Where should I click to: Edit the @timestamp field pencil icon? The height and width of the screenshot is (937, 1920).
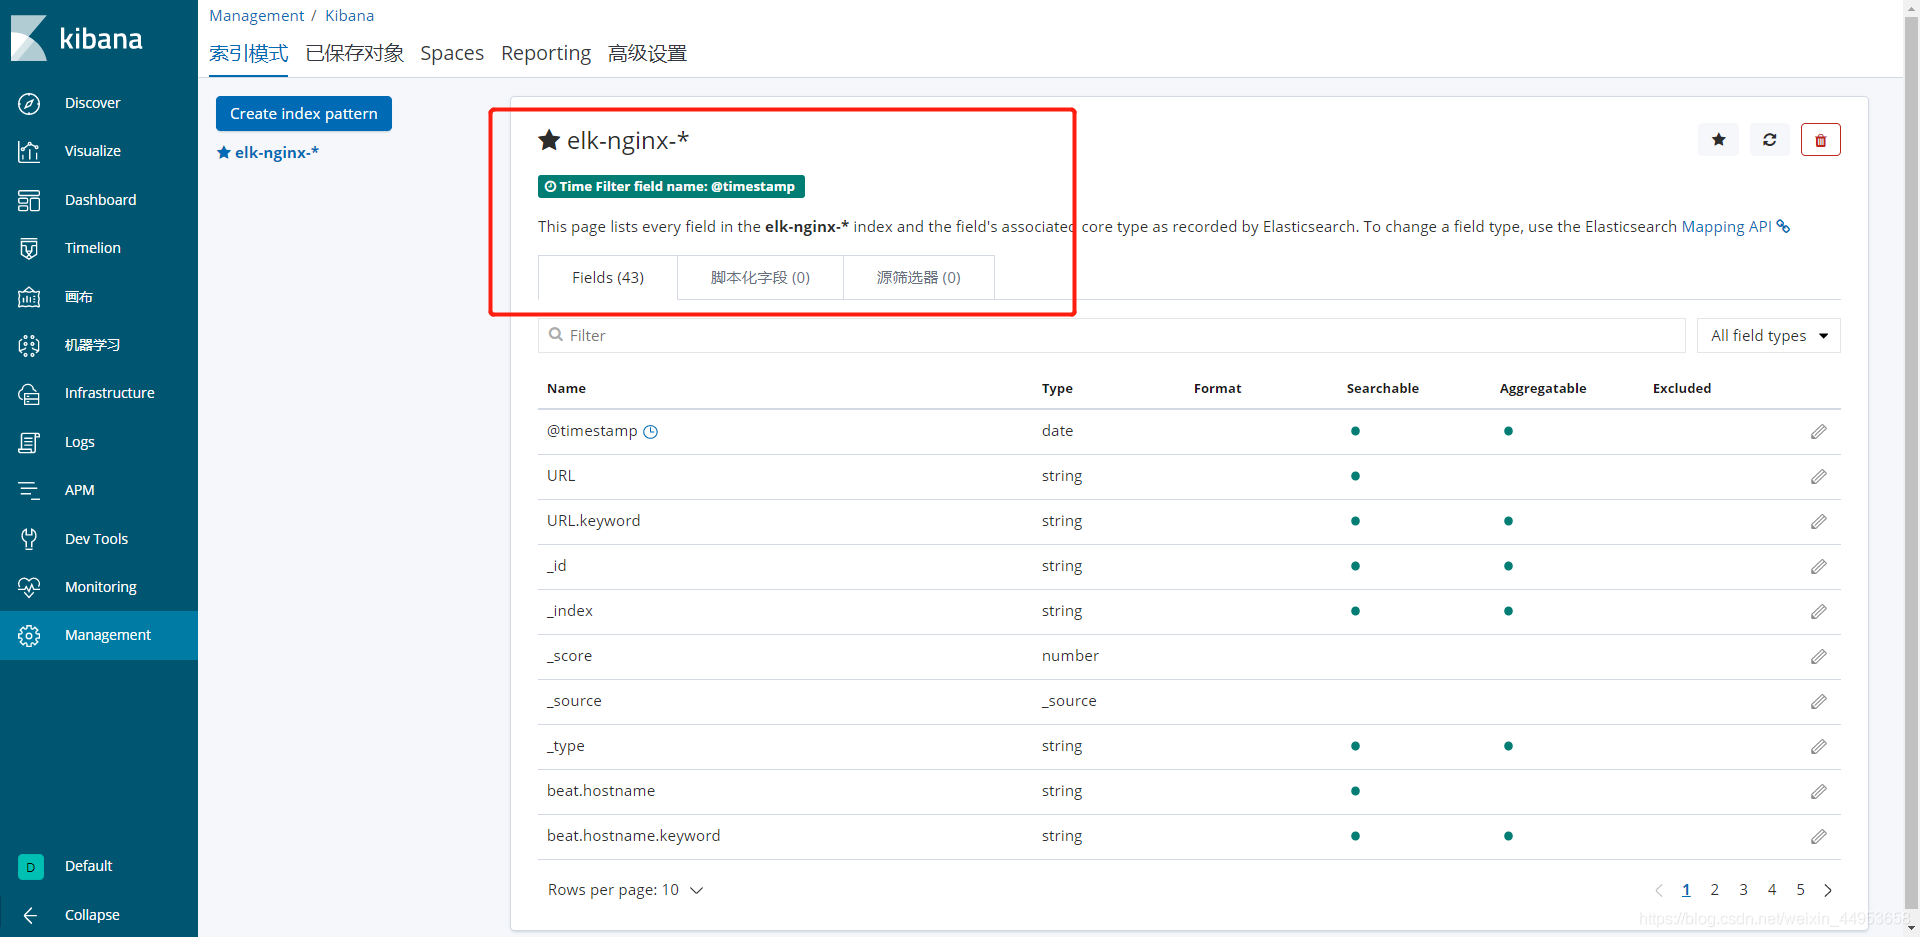[1818, 431]
